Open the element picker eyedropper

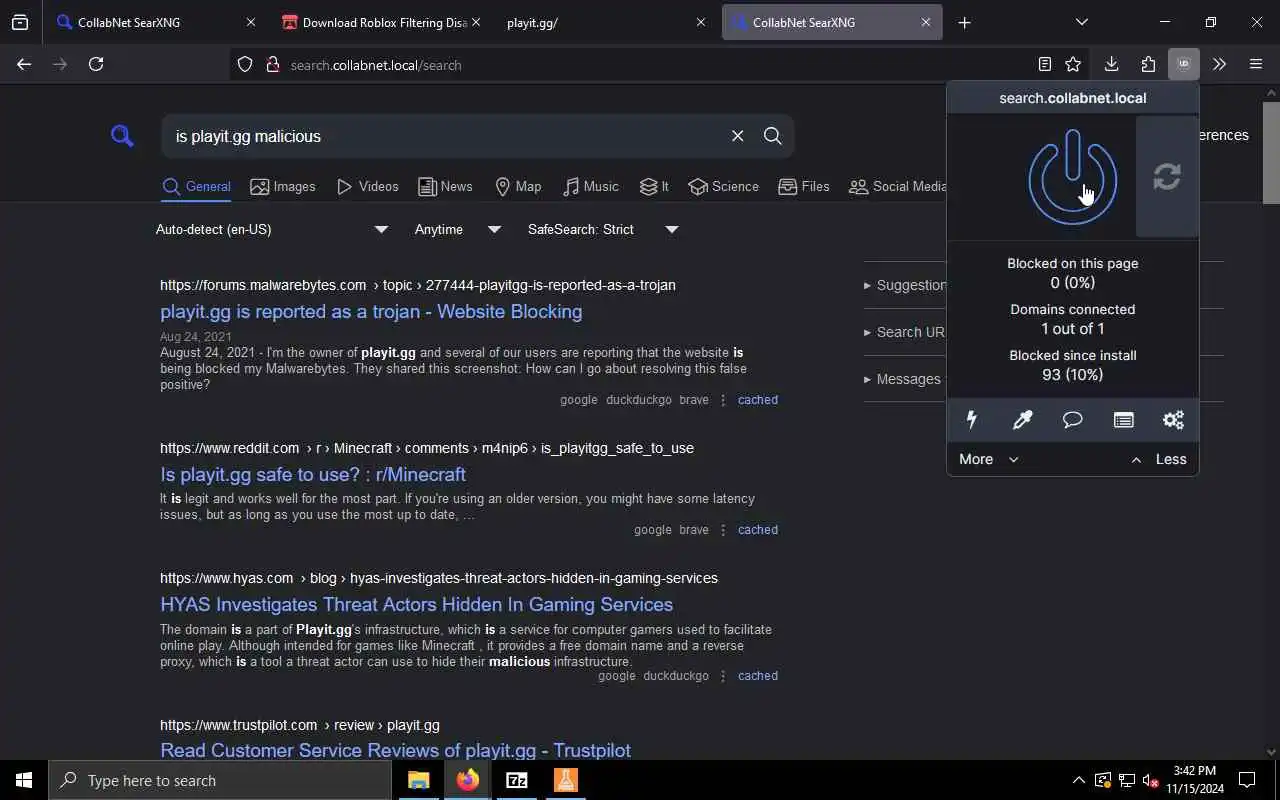point(1022,420)
